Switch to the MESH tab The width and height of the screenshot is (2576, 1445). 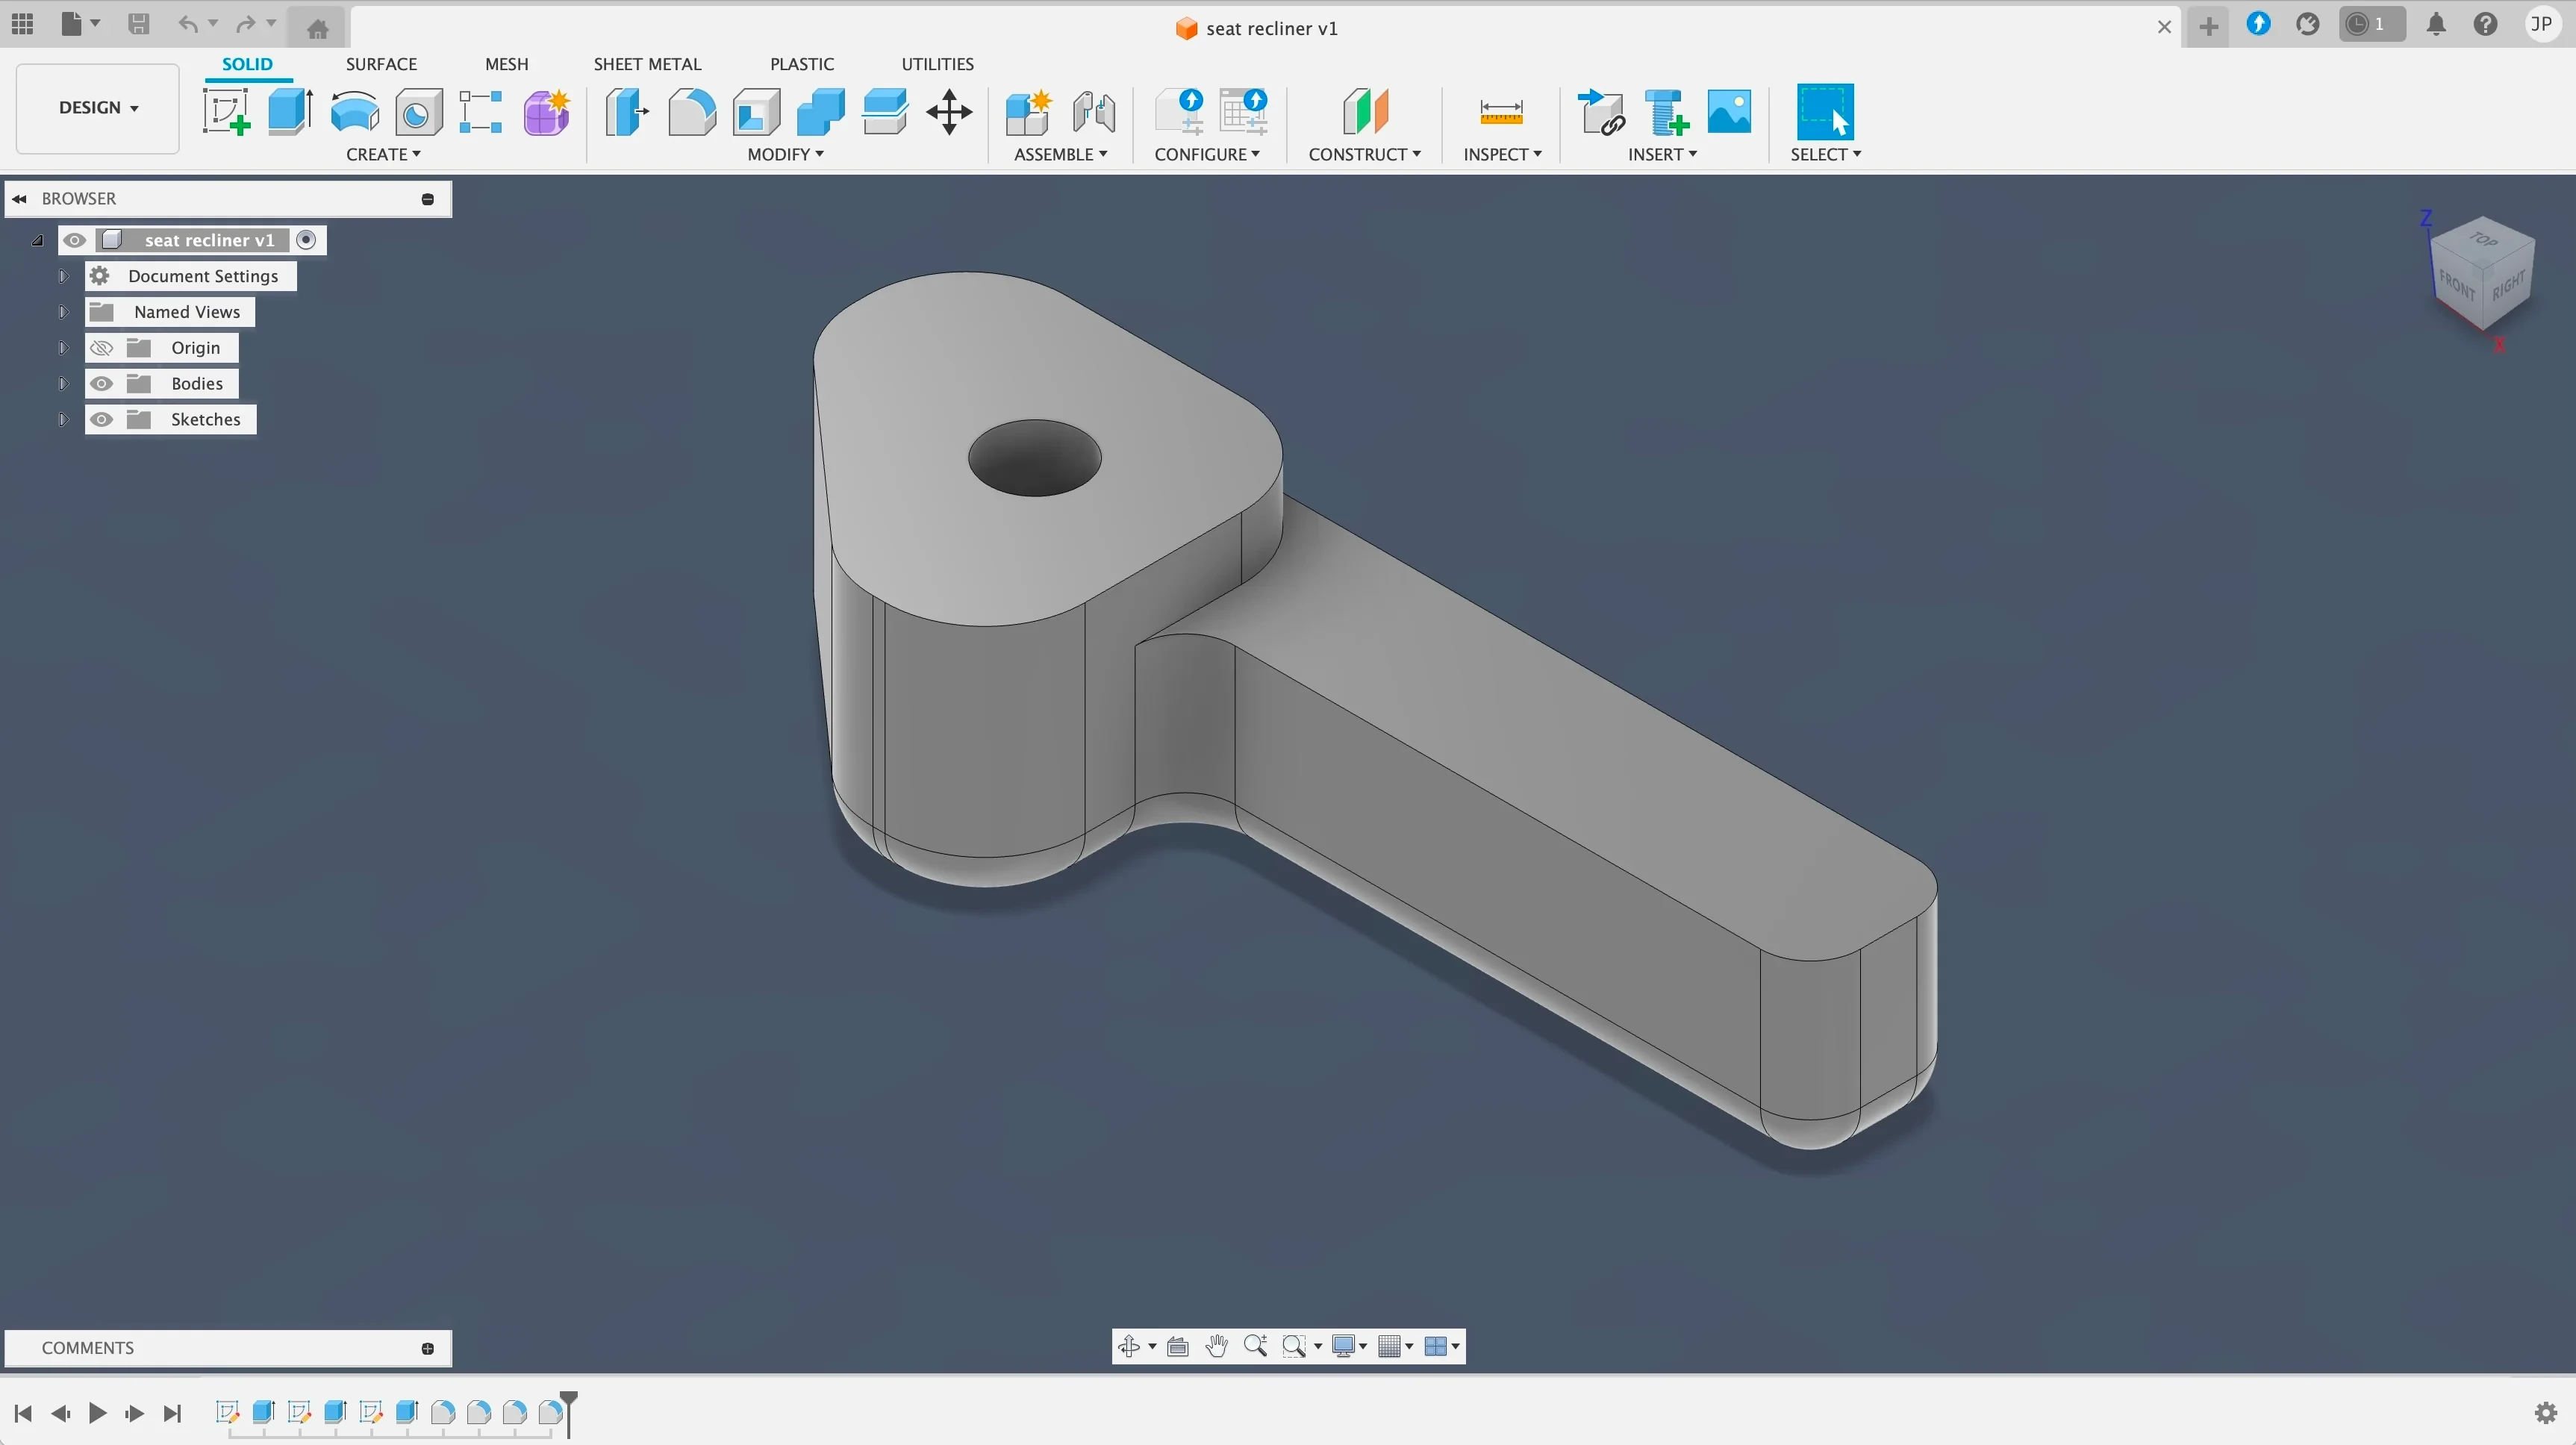coord(506,64)
